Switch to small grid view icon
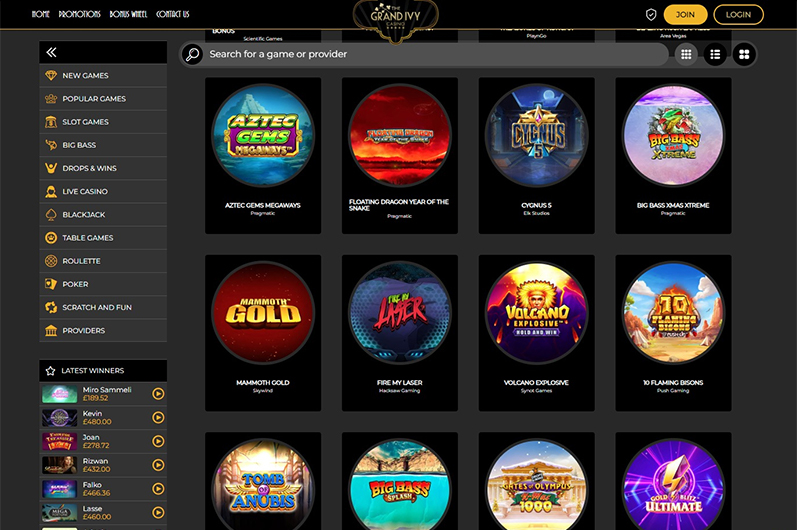The width and height of the screenshot is (797, 530). click(686, 54)
